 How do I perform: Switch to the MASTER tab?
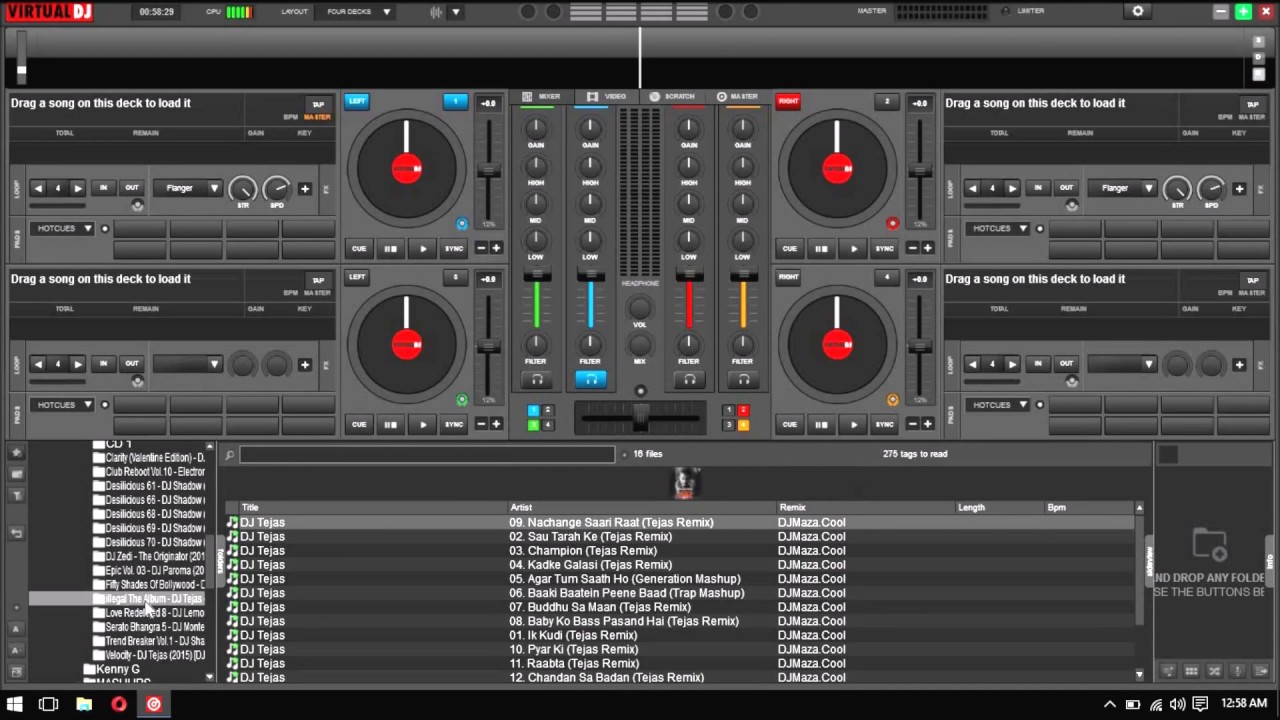737,97
